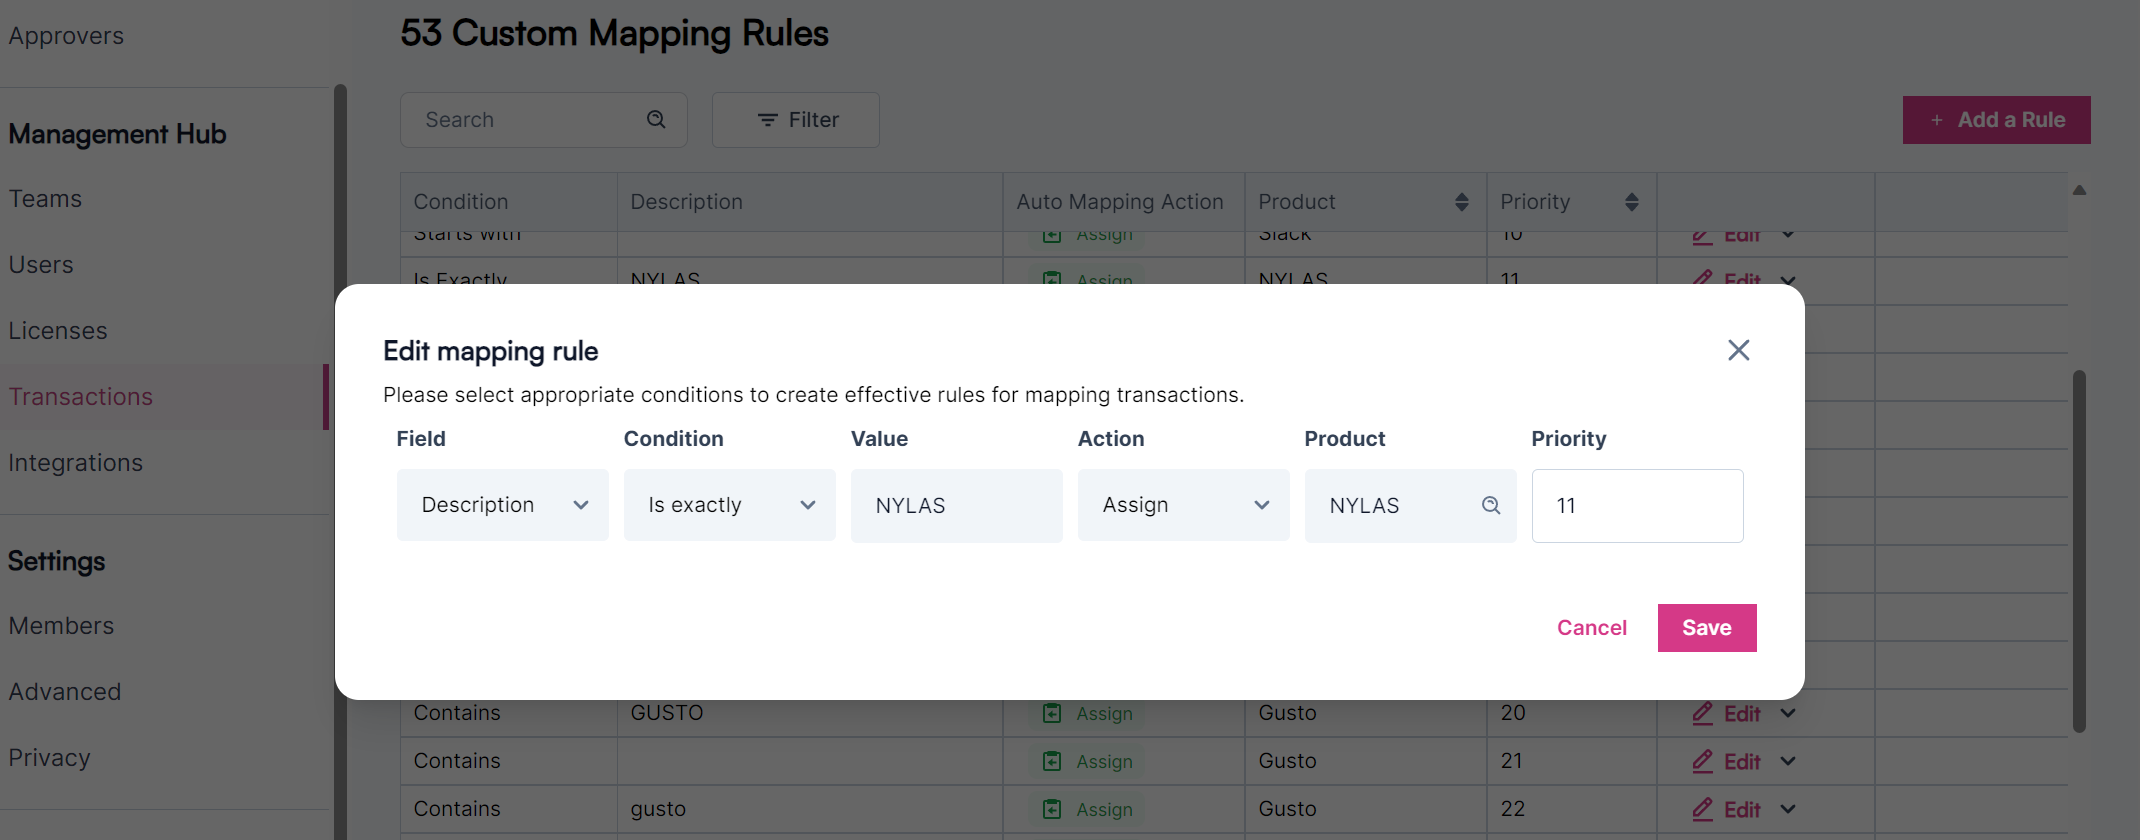Click the Assign icon in GUSTO row
This screenshot has width=2140, height=840.
pos(1052,713)
